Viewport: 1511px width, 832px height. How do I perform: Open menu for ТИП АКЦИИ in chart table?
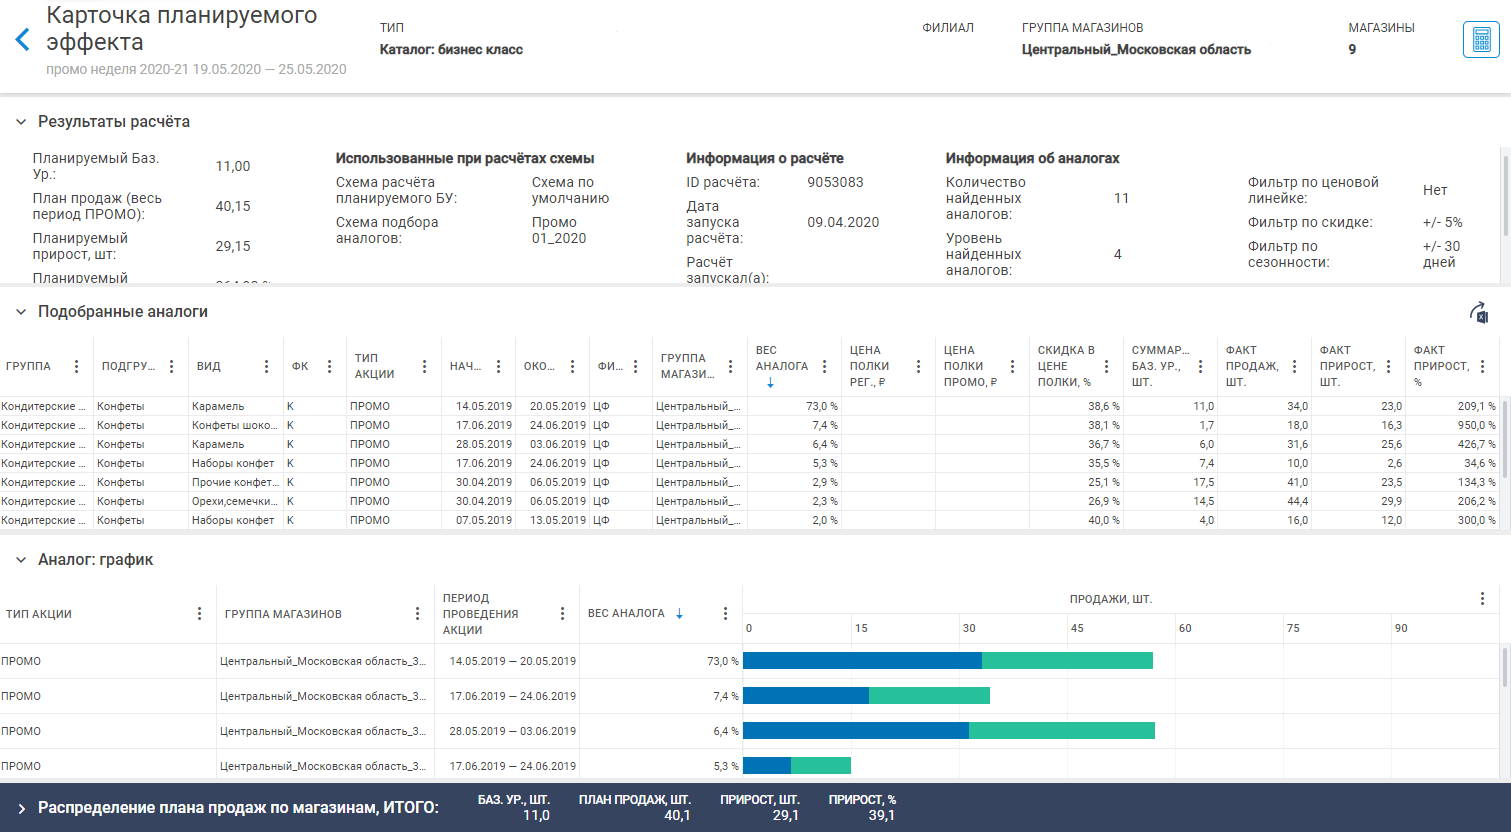click(200, 614)
